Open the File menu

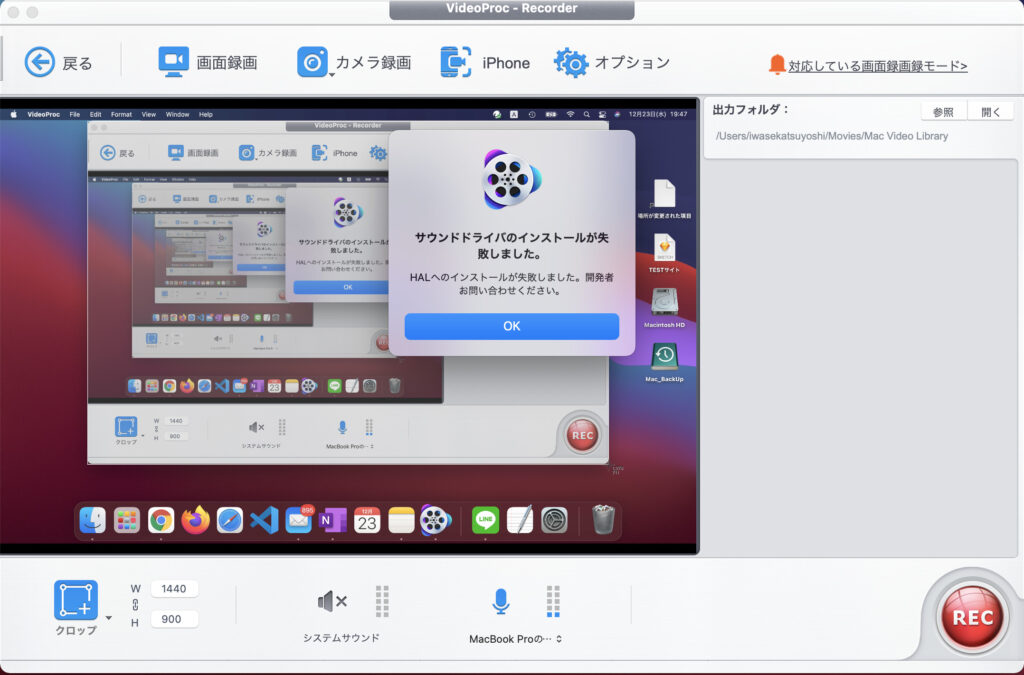pyautogui.click(x=75, y=114)
